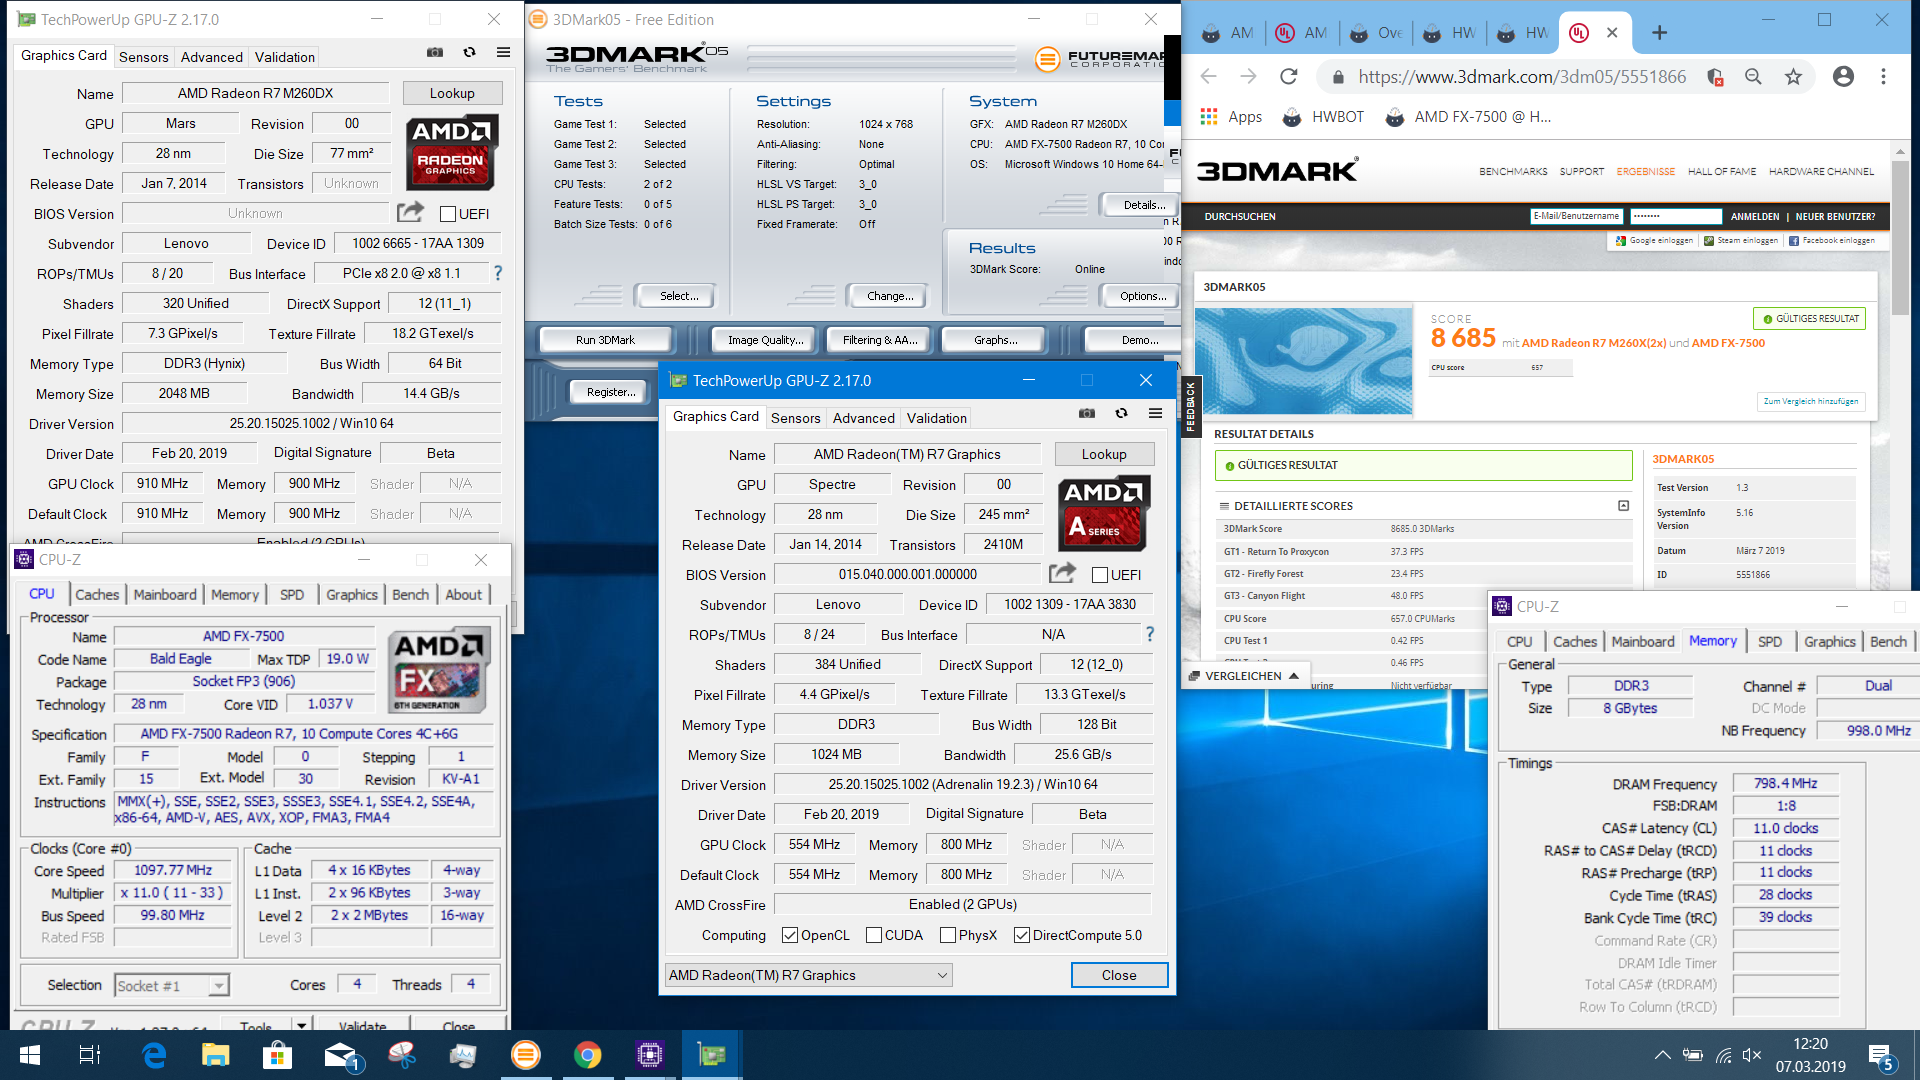Open File Explorer from the taskbar
Screen dimensions: 1920x1080
coord(215,1055)
